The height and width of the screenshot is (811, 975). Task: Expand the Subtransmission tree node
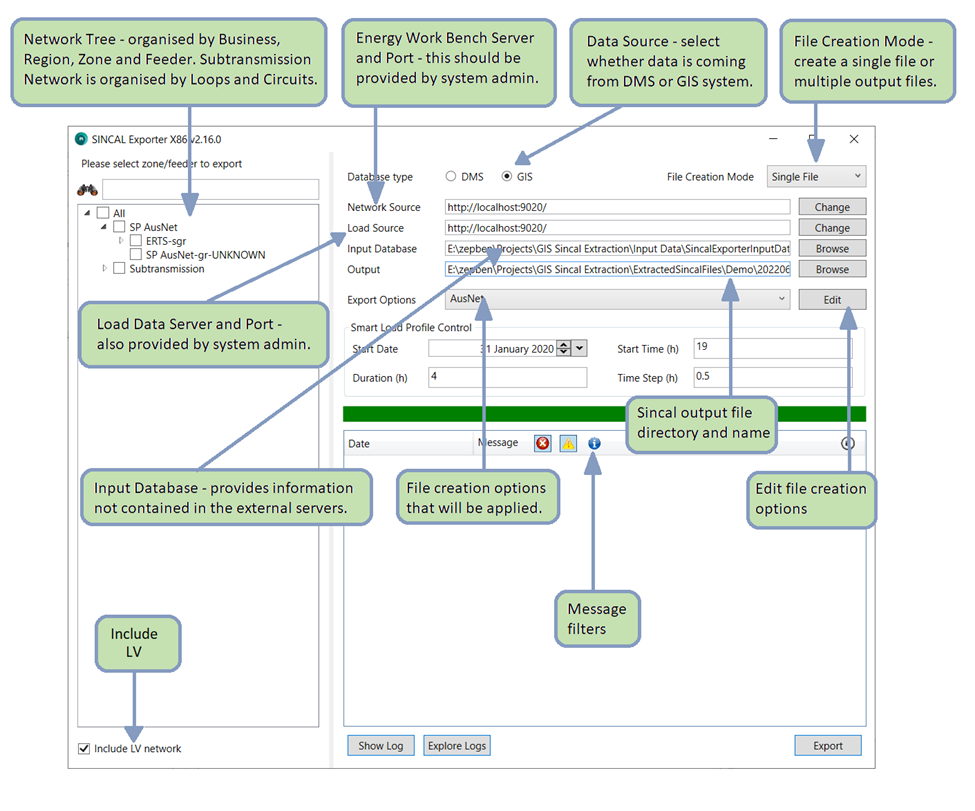pos(106,269)
